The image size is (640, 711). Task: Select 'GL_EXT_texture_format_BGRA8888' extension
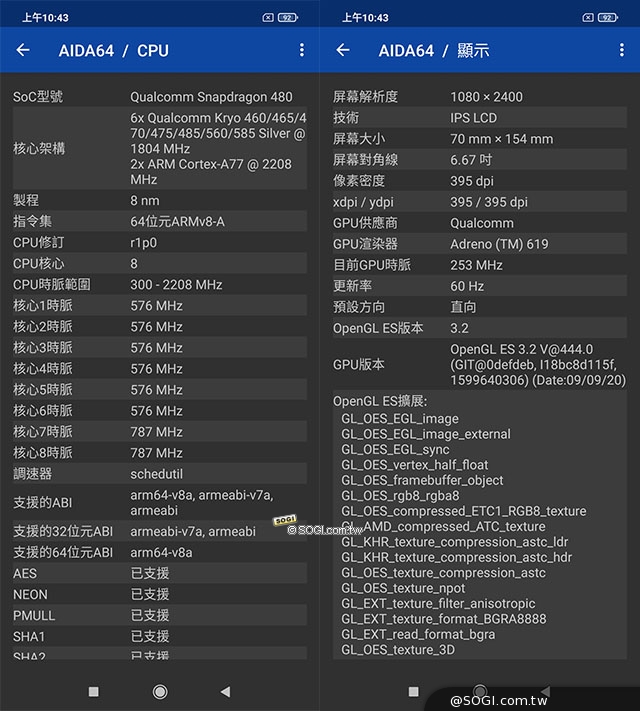tap(444, 619)
